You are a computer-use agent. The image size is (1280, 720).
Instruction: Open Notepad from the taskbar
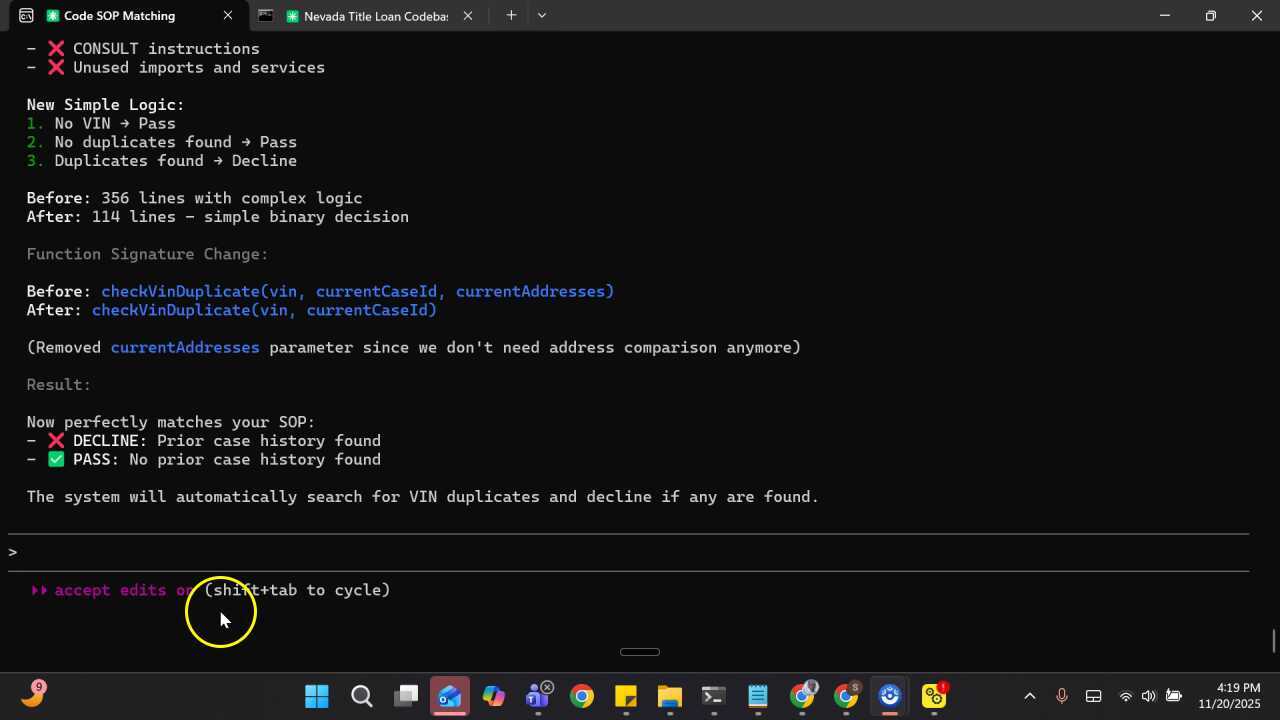pos(758,696)
